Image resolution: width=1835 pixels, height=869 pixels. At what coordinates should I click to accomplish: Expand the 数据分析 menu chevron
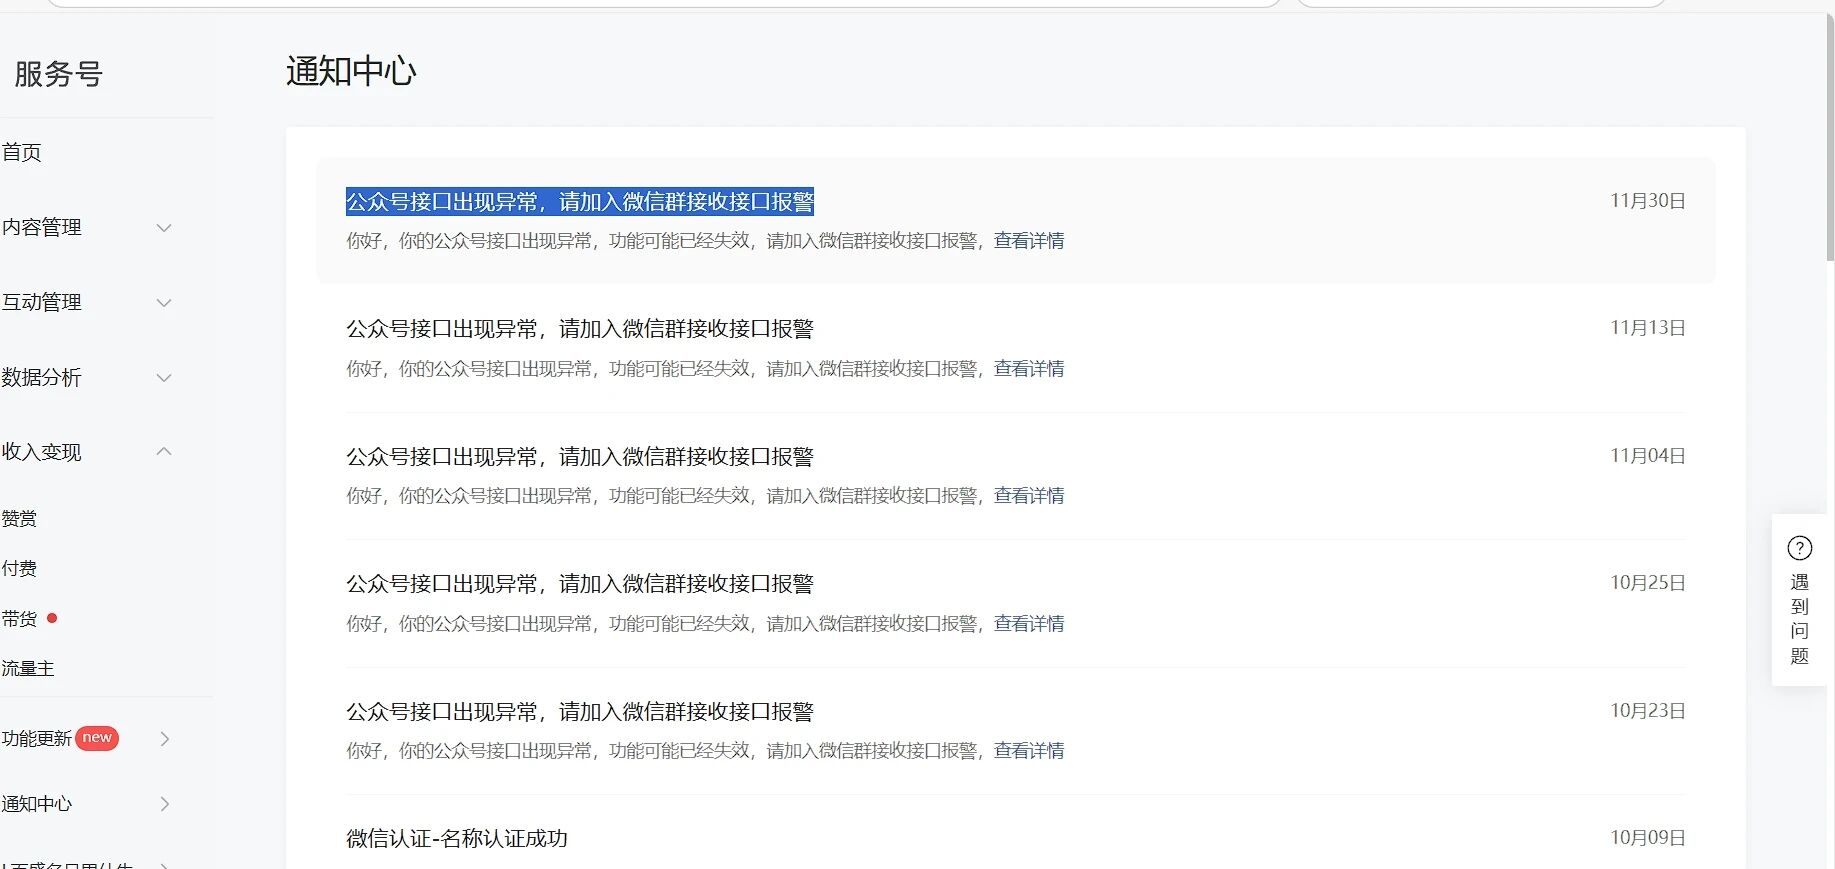(164, 378)
